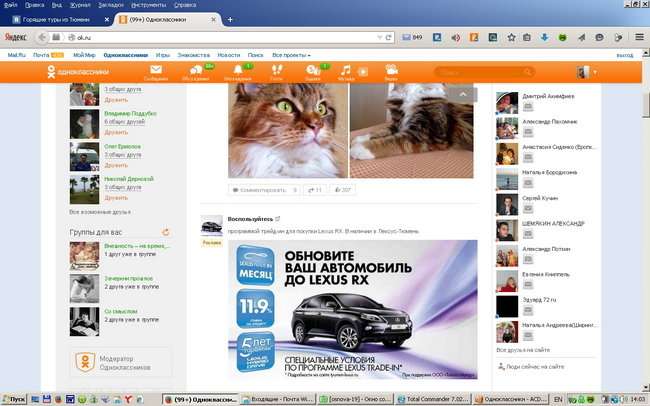The image size is (650, 406).
Task: Click the scroll-to-top arrow over cat photo
Action: coord(463,95)
